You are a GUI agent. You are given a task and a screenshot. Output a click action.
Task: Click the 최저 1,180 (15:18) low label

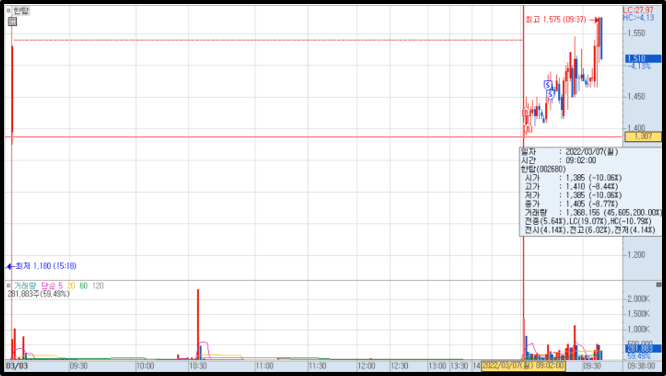coord(46,266)
